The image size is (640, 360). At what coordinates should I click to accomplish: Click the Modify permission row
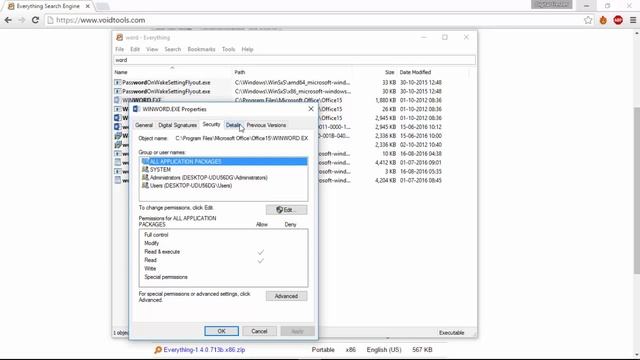click(224, 243)
